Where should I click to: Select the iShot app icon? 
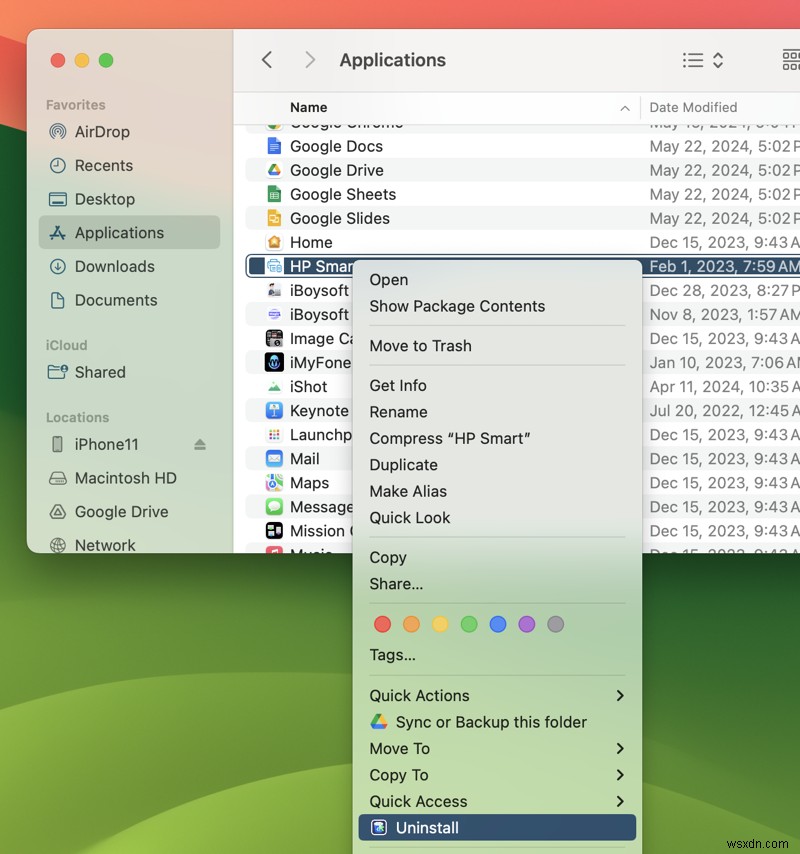274,387
